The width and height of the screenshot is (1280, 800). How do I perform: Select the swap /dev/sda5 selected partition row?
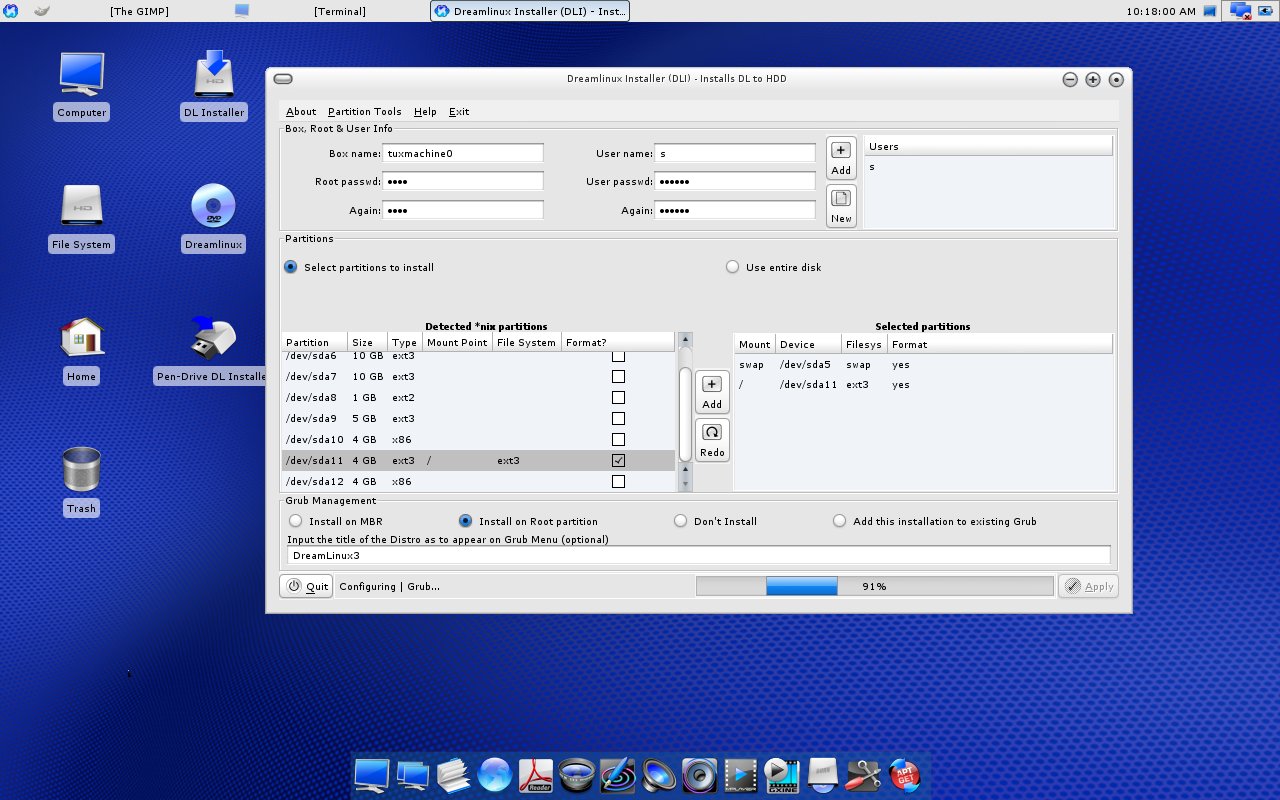(923, 365)
